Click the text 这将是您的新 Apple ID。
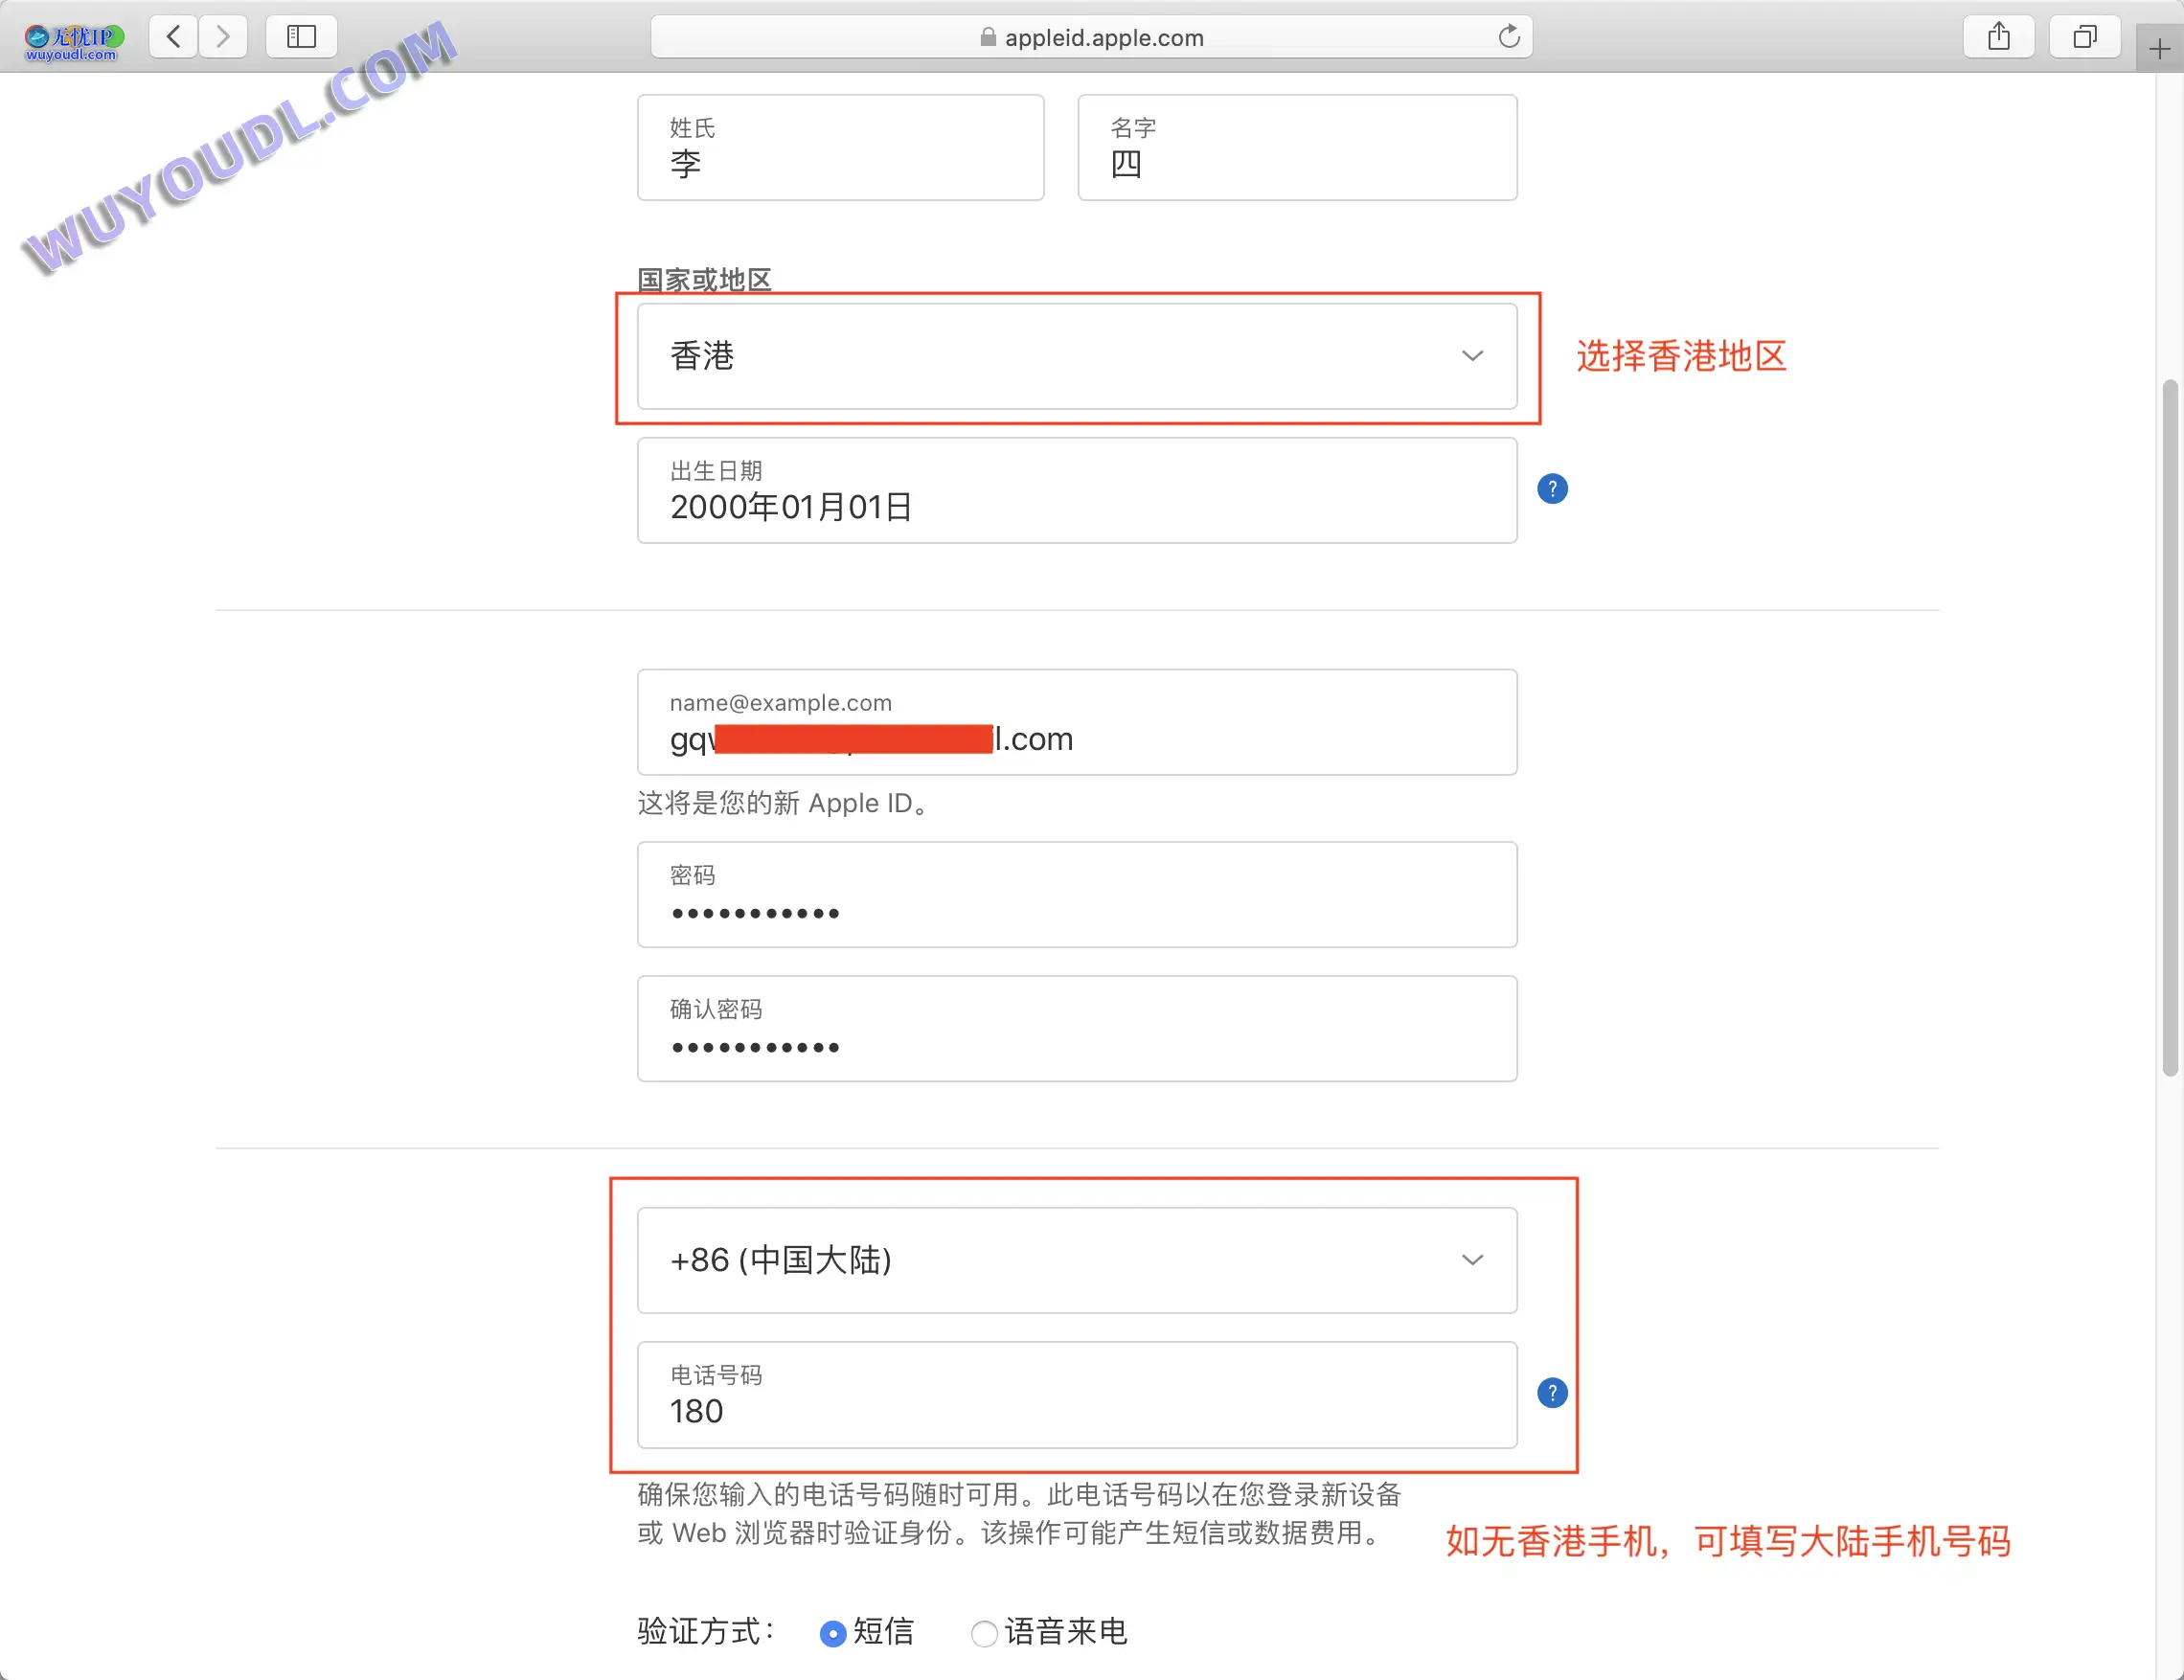Viewport: 2184px width, 1680px height. point(786,803)
